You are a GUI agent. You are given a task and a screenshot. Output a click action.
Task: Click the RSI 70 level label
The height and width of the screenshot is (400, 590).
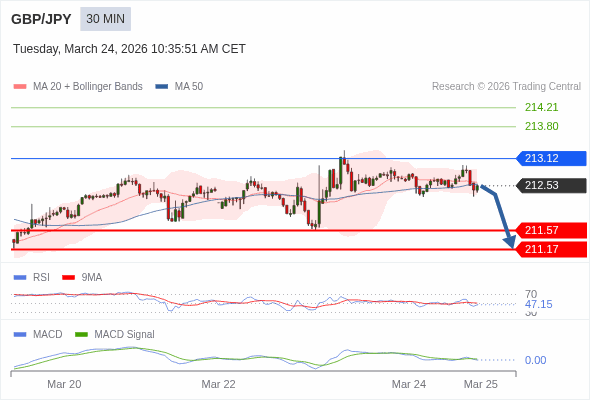coord(531,294)
